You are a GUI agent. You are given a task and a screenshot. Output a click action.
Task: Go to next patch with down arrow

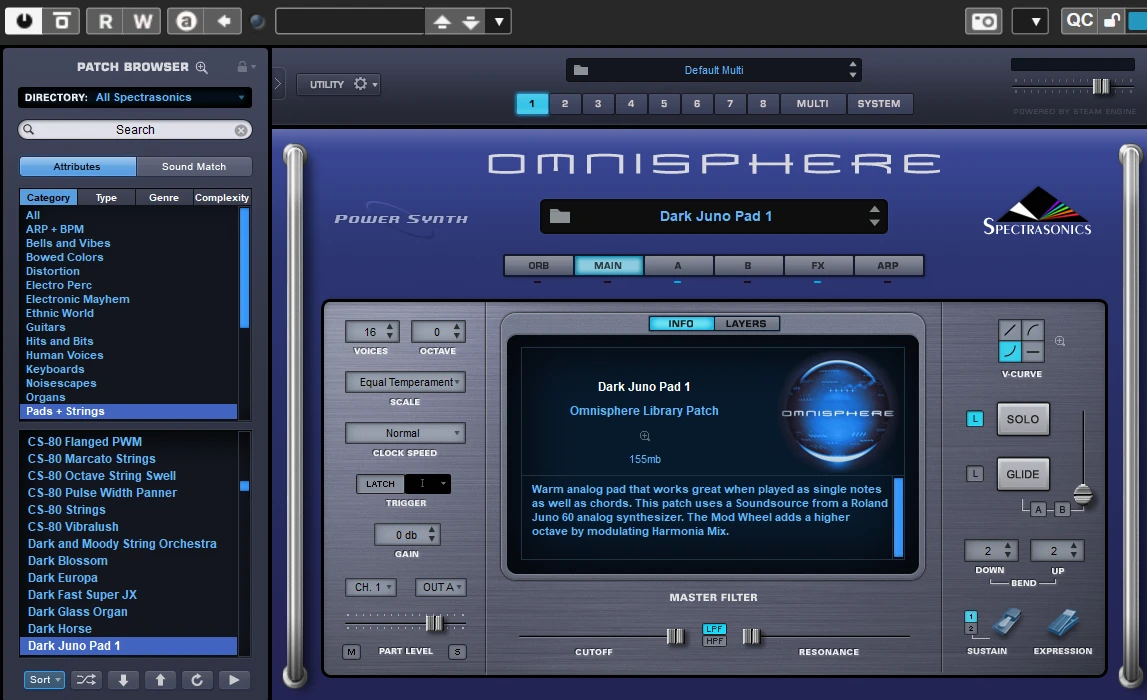click(x=123, y=680)
